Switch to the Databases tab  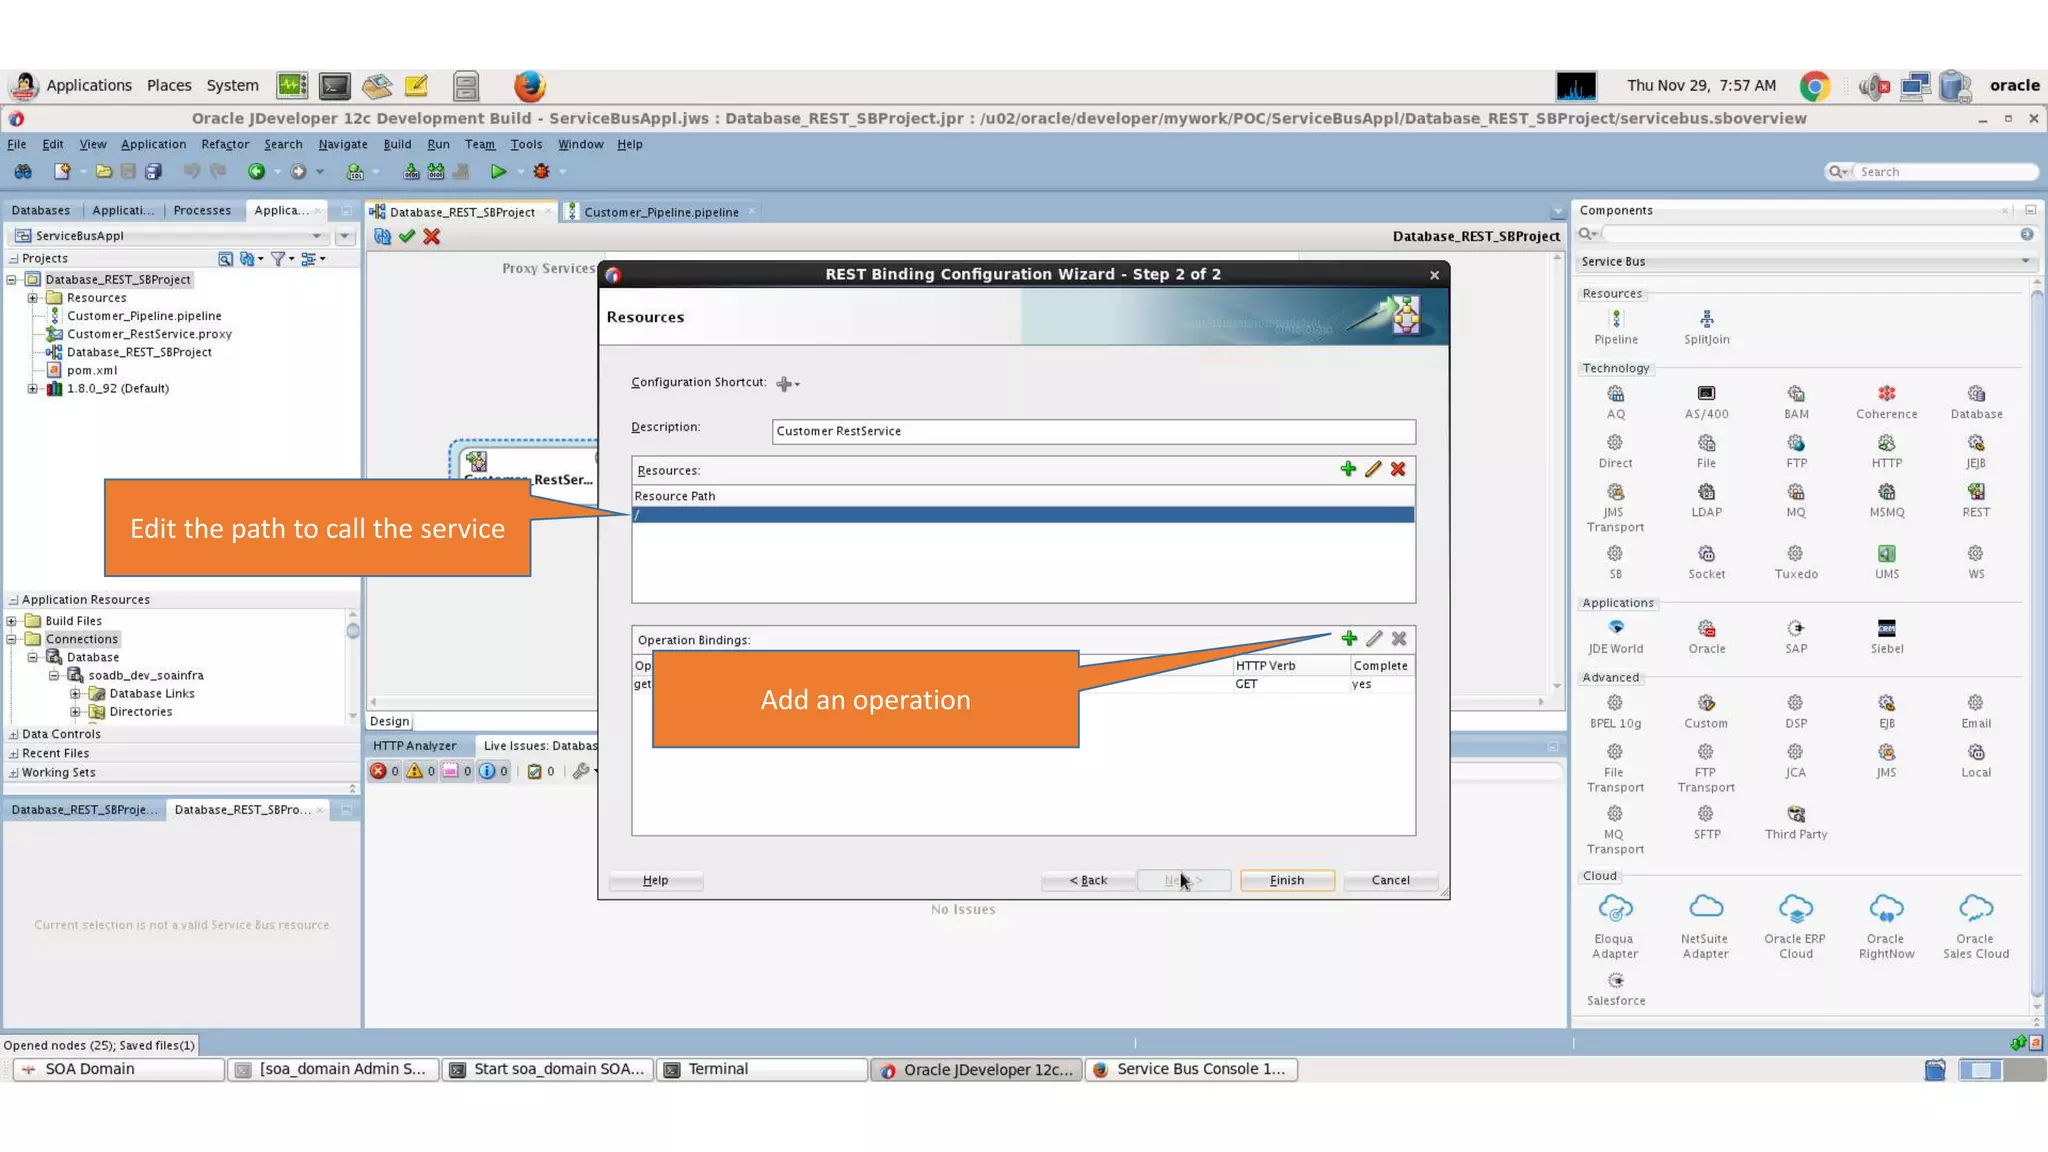click(41, 210)
